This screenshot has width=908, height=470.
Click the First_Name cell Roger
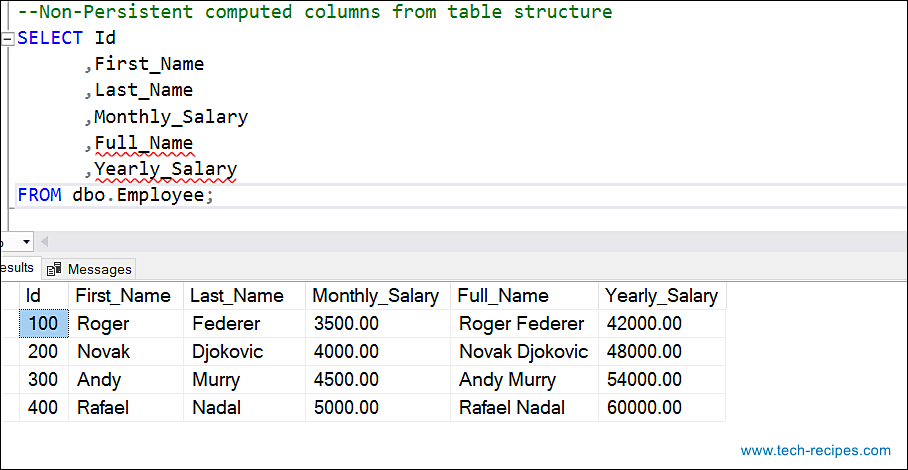click(x=126, y=324)
